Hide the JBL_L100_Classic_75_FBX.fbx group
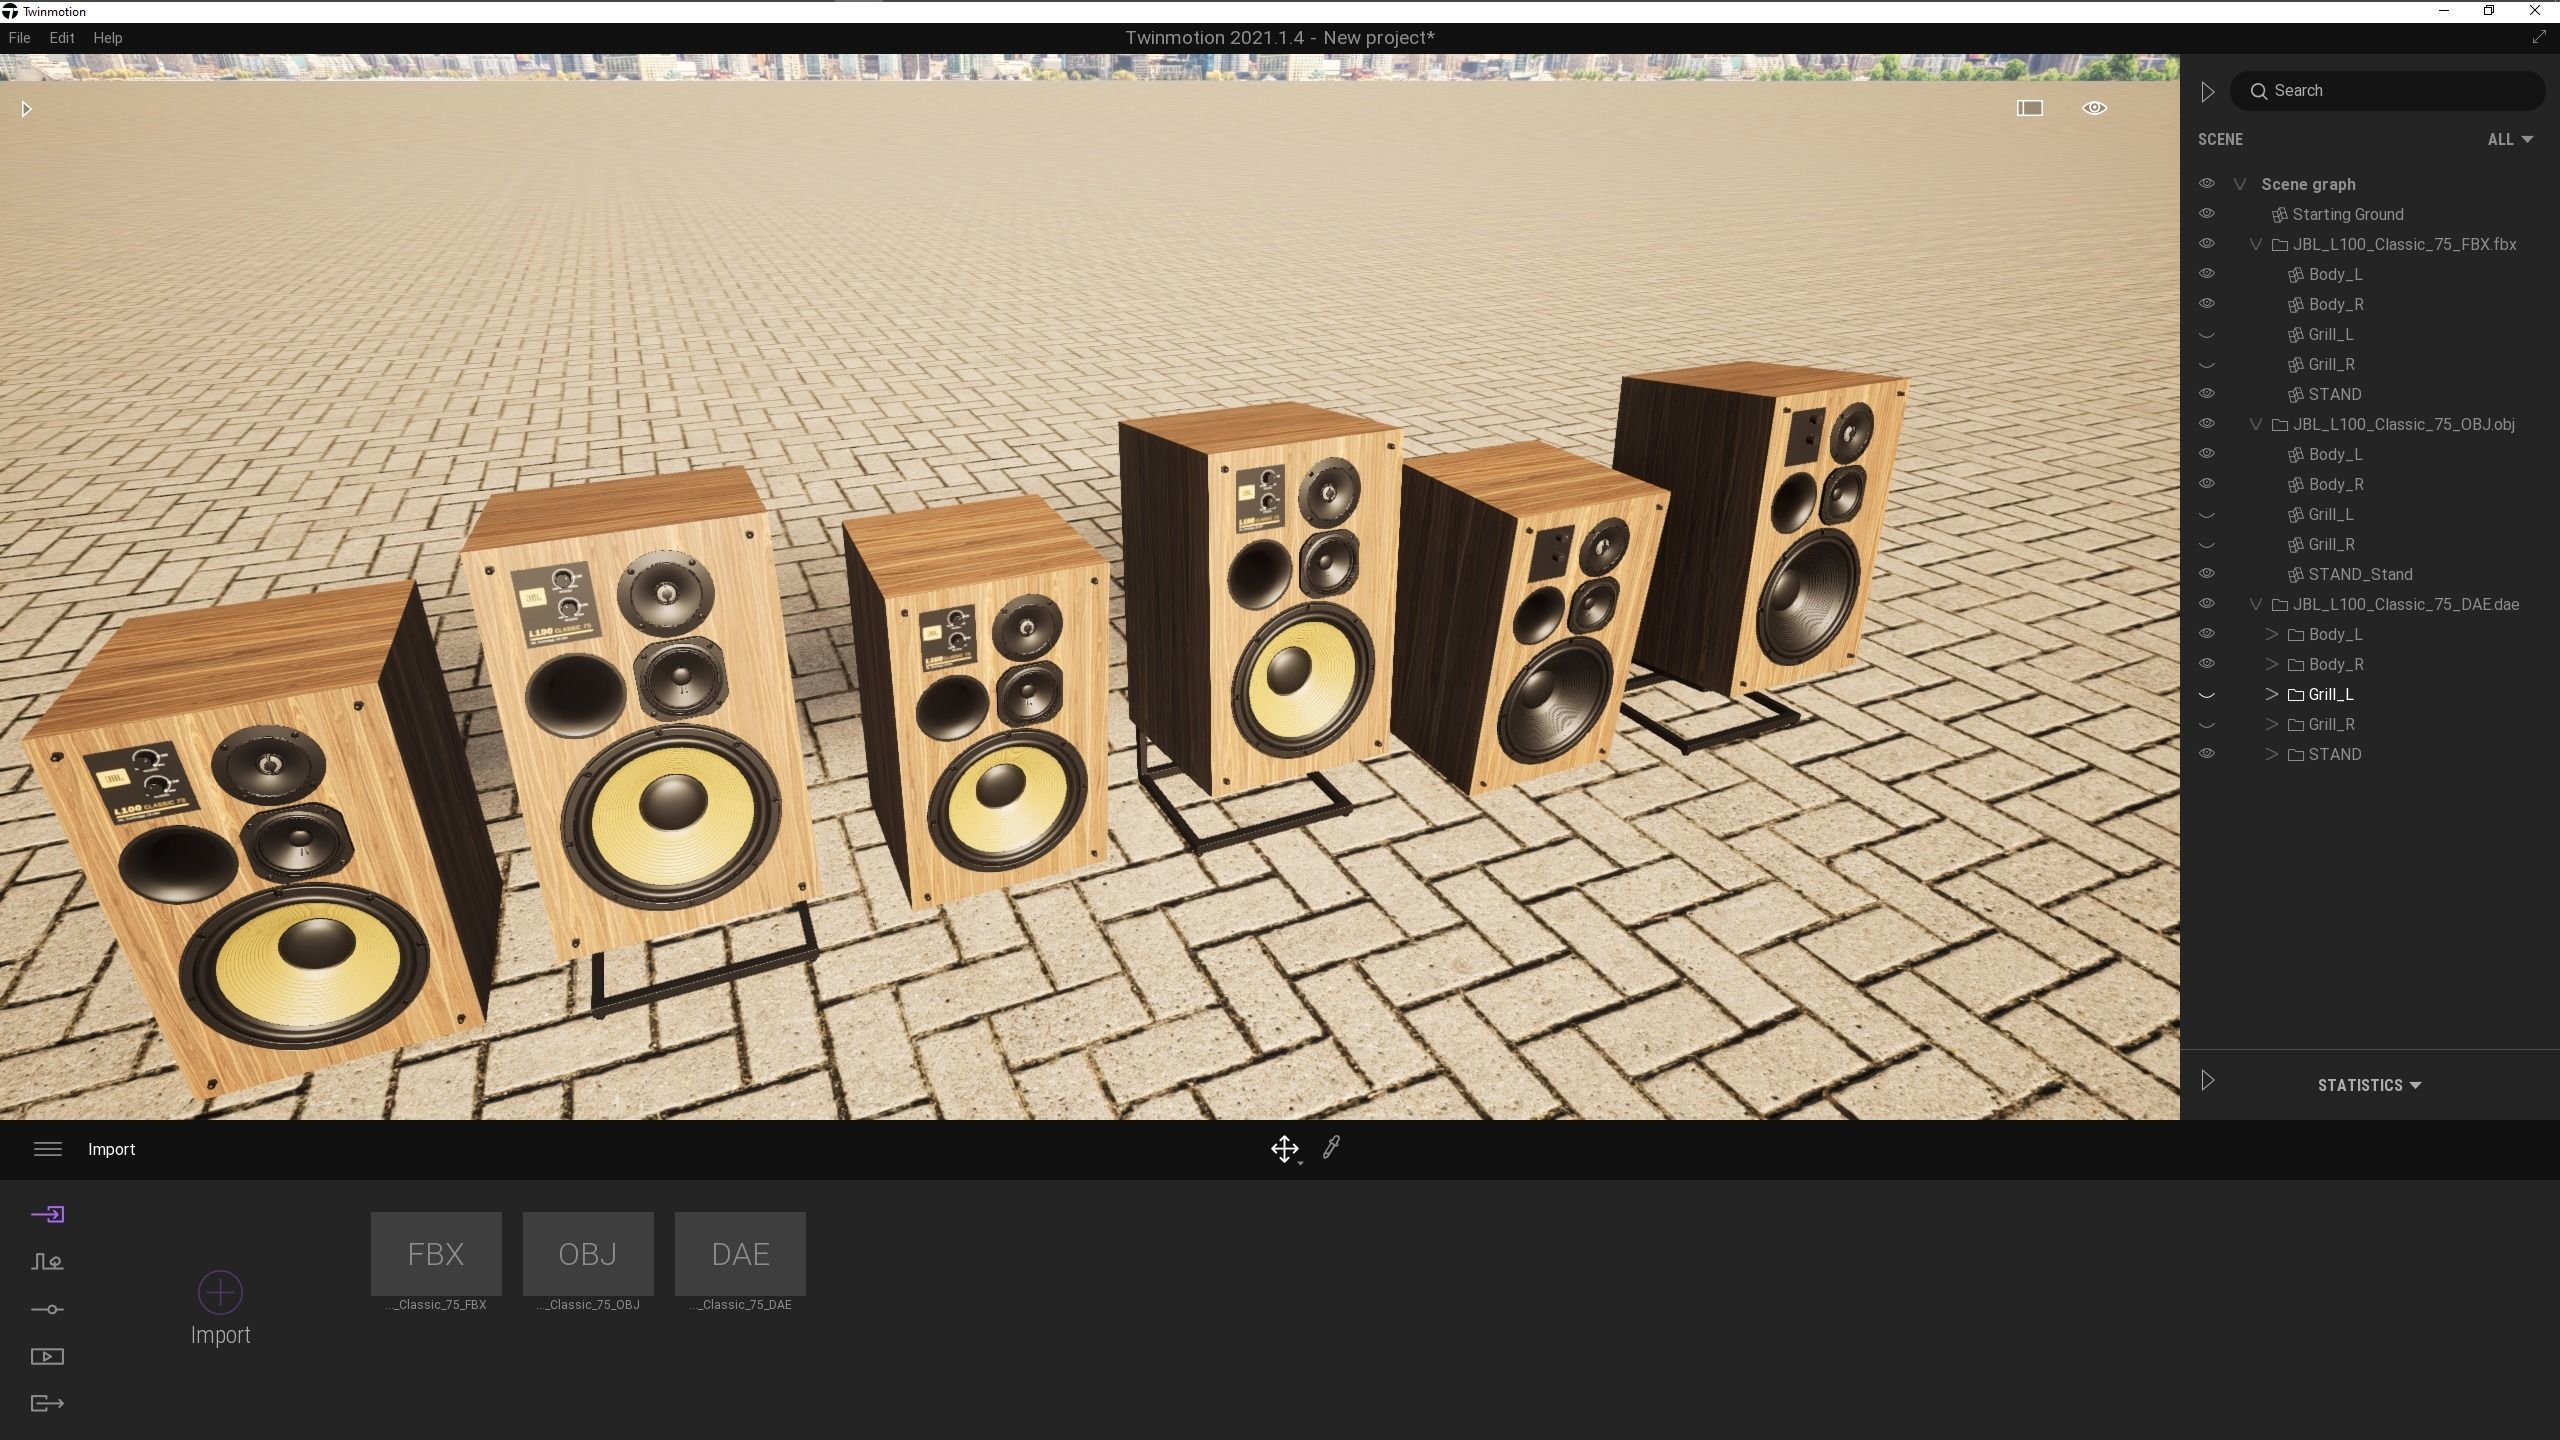Image resolution: width=2560 pixels, height=1440 pixels. tap(2206, 244)
